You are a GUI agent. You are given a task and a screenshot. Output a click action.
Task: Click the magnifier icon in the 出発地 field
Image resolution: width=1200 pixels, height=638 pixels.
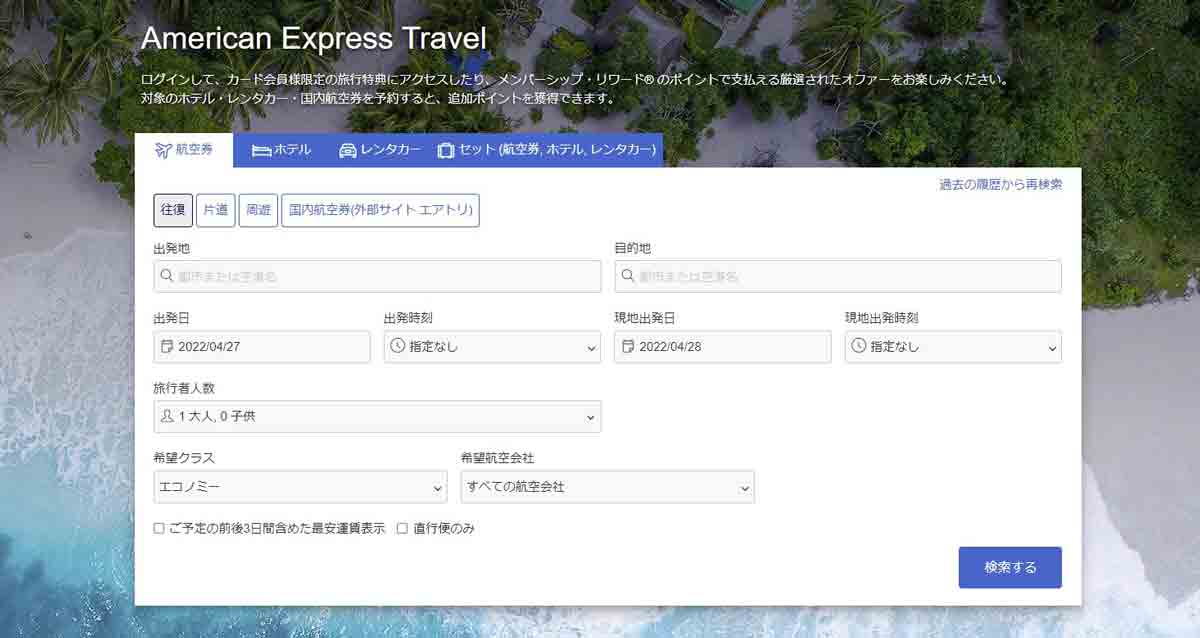[x=167, y=276]
